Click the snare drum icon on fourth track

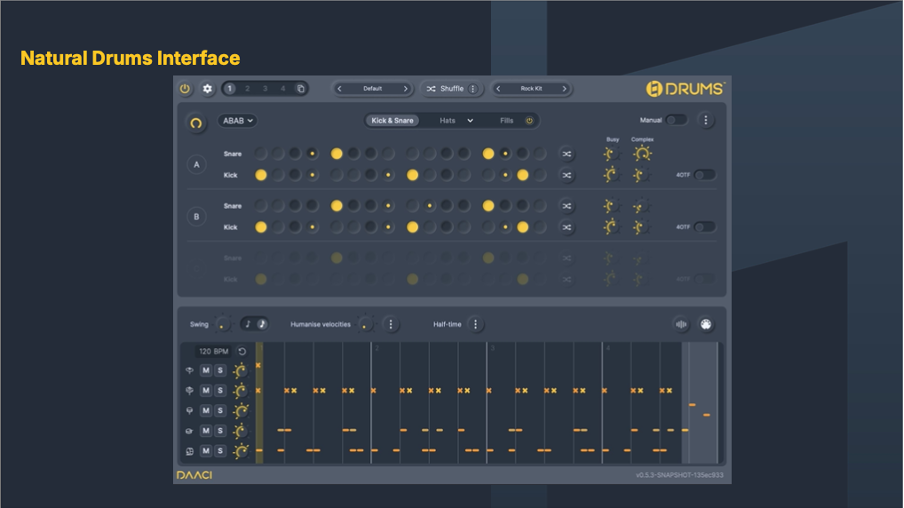(189, 431)
